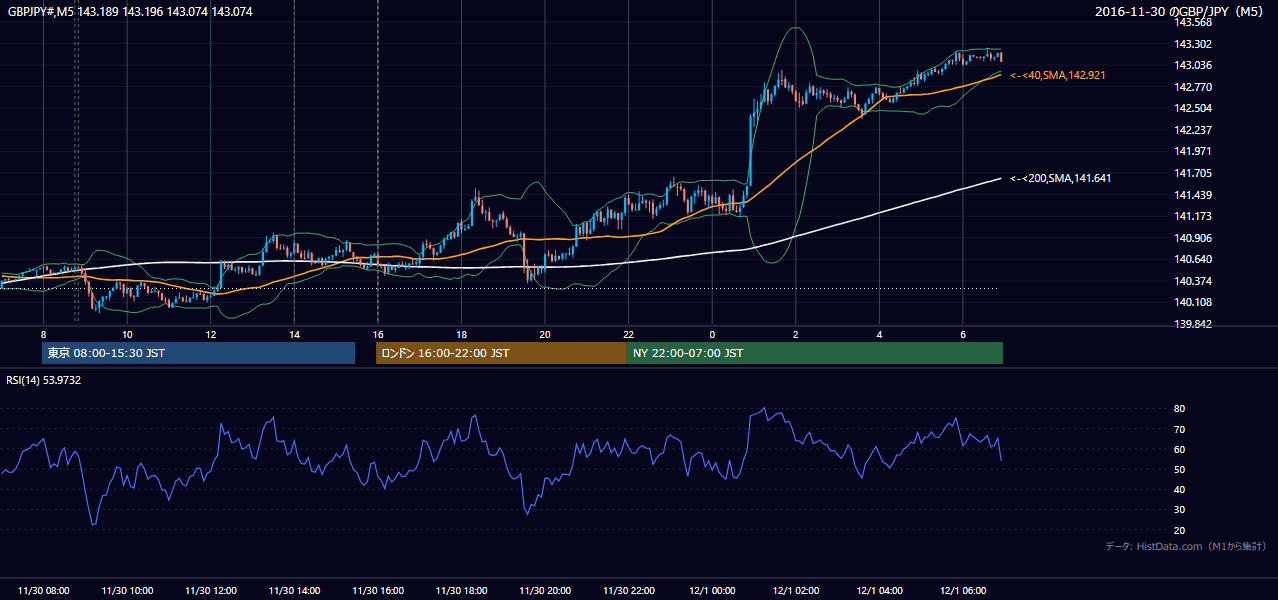Select the Tokyo 08:00-15:30 JST session bar
Viewport: 1278px width, 600px height.
point(198,353)
